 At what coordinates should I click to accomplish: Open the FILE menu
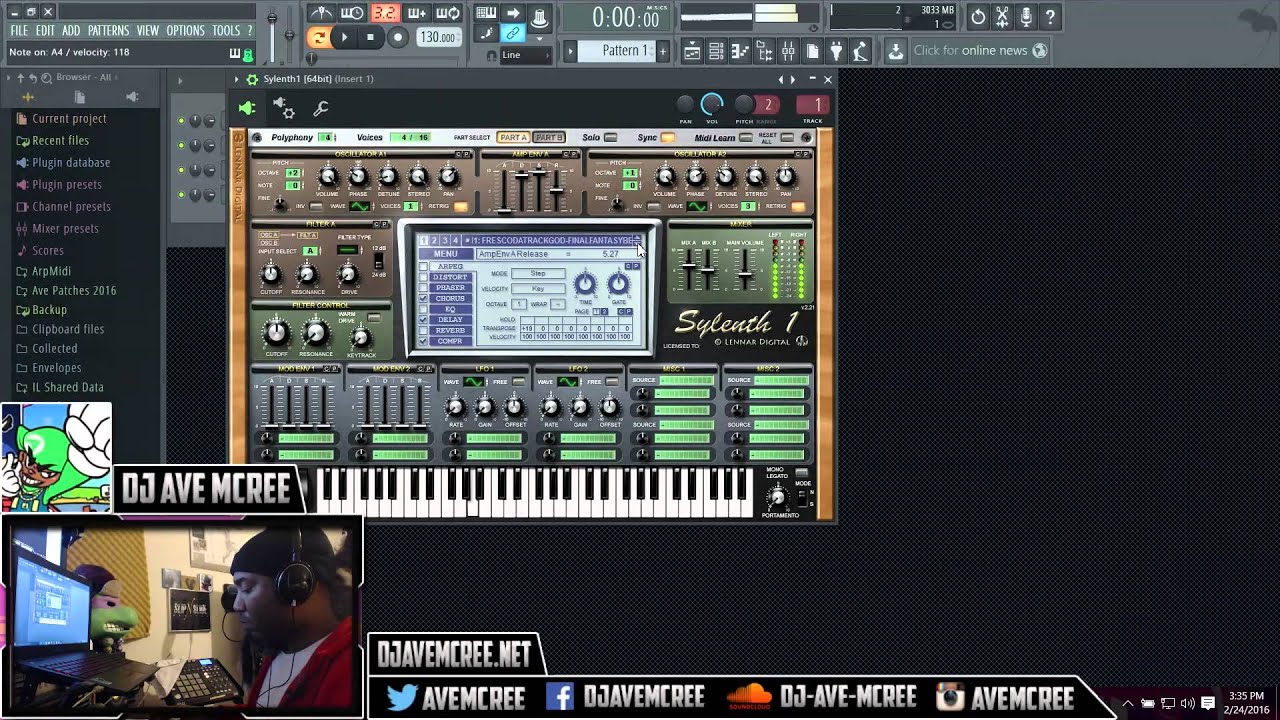19,31
